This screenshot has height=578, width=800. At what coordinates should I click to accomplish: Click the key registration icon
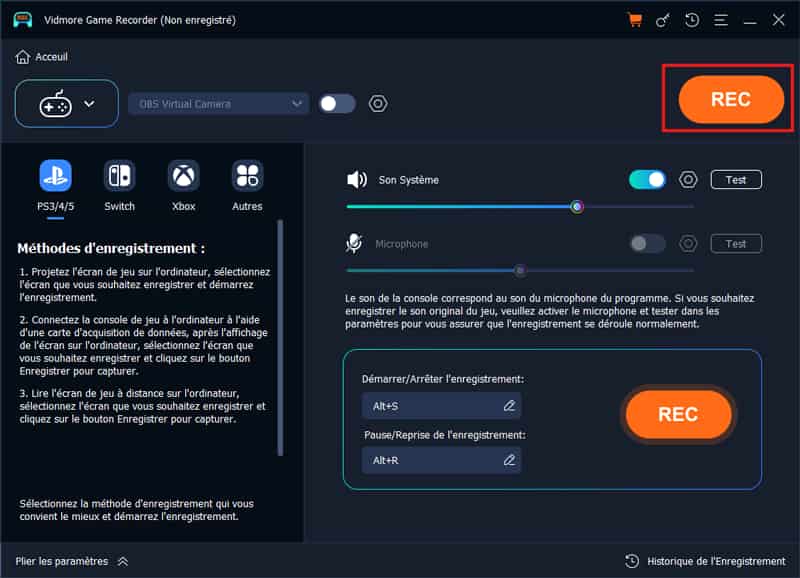(x=662, y=20)
